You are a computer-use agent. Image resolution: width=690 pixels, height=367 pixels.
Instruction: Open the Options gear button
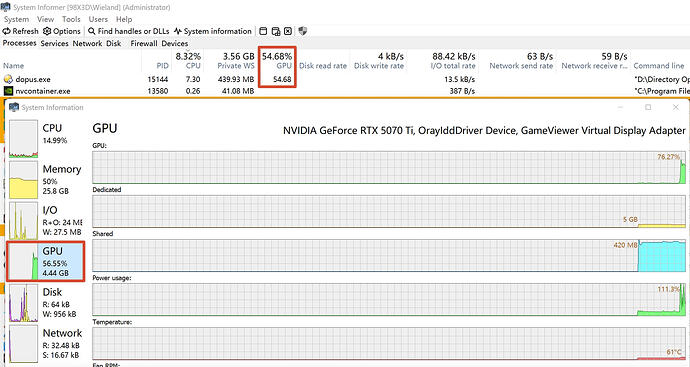tap(62, 31)
